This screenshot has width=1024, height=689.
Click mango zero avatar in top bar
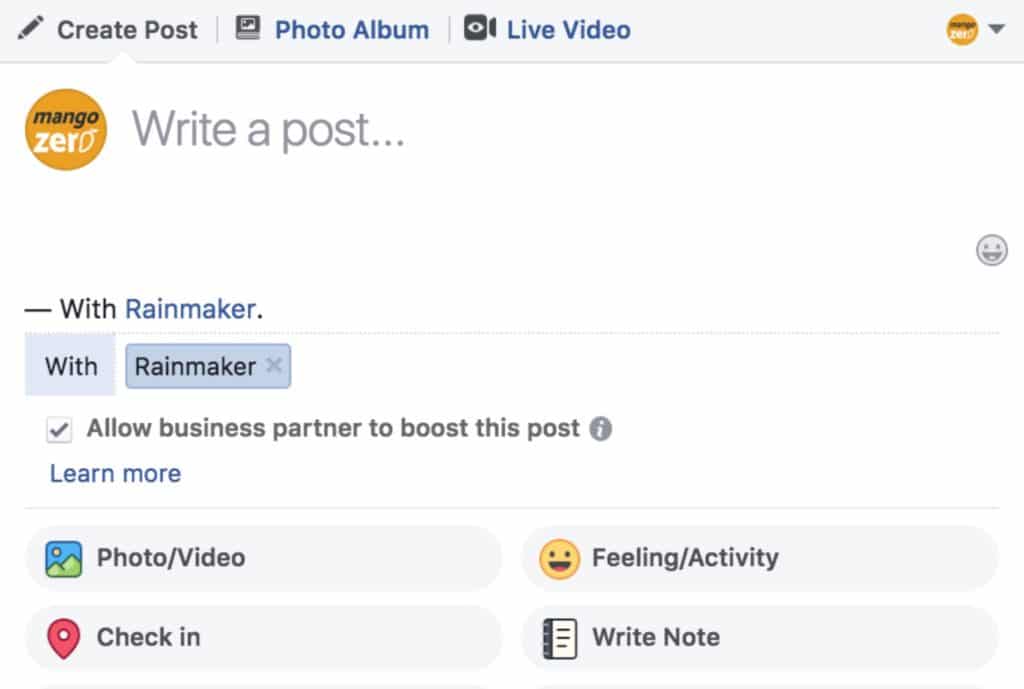pos(962,29)
